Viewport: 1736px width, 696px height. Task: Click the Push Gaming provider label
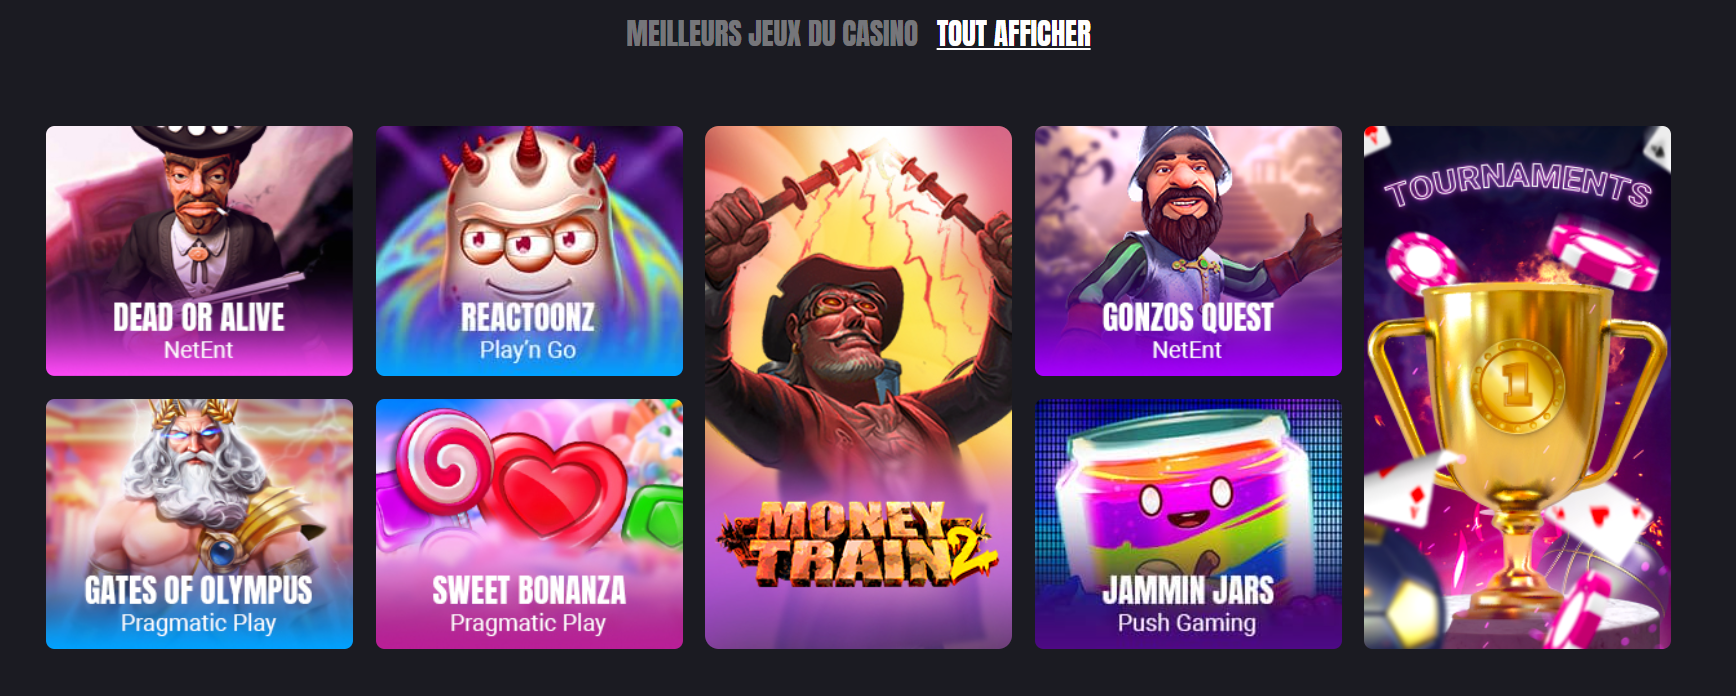pyautogui.click(x=1187, y=623)
